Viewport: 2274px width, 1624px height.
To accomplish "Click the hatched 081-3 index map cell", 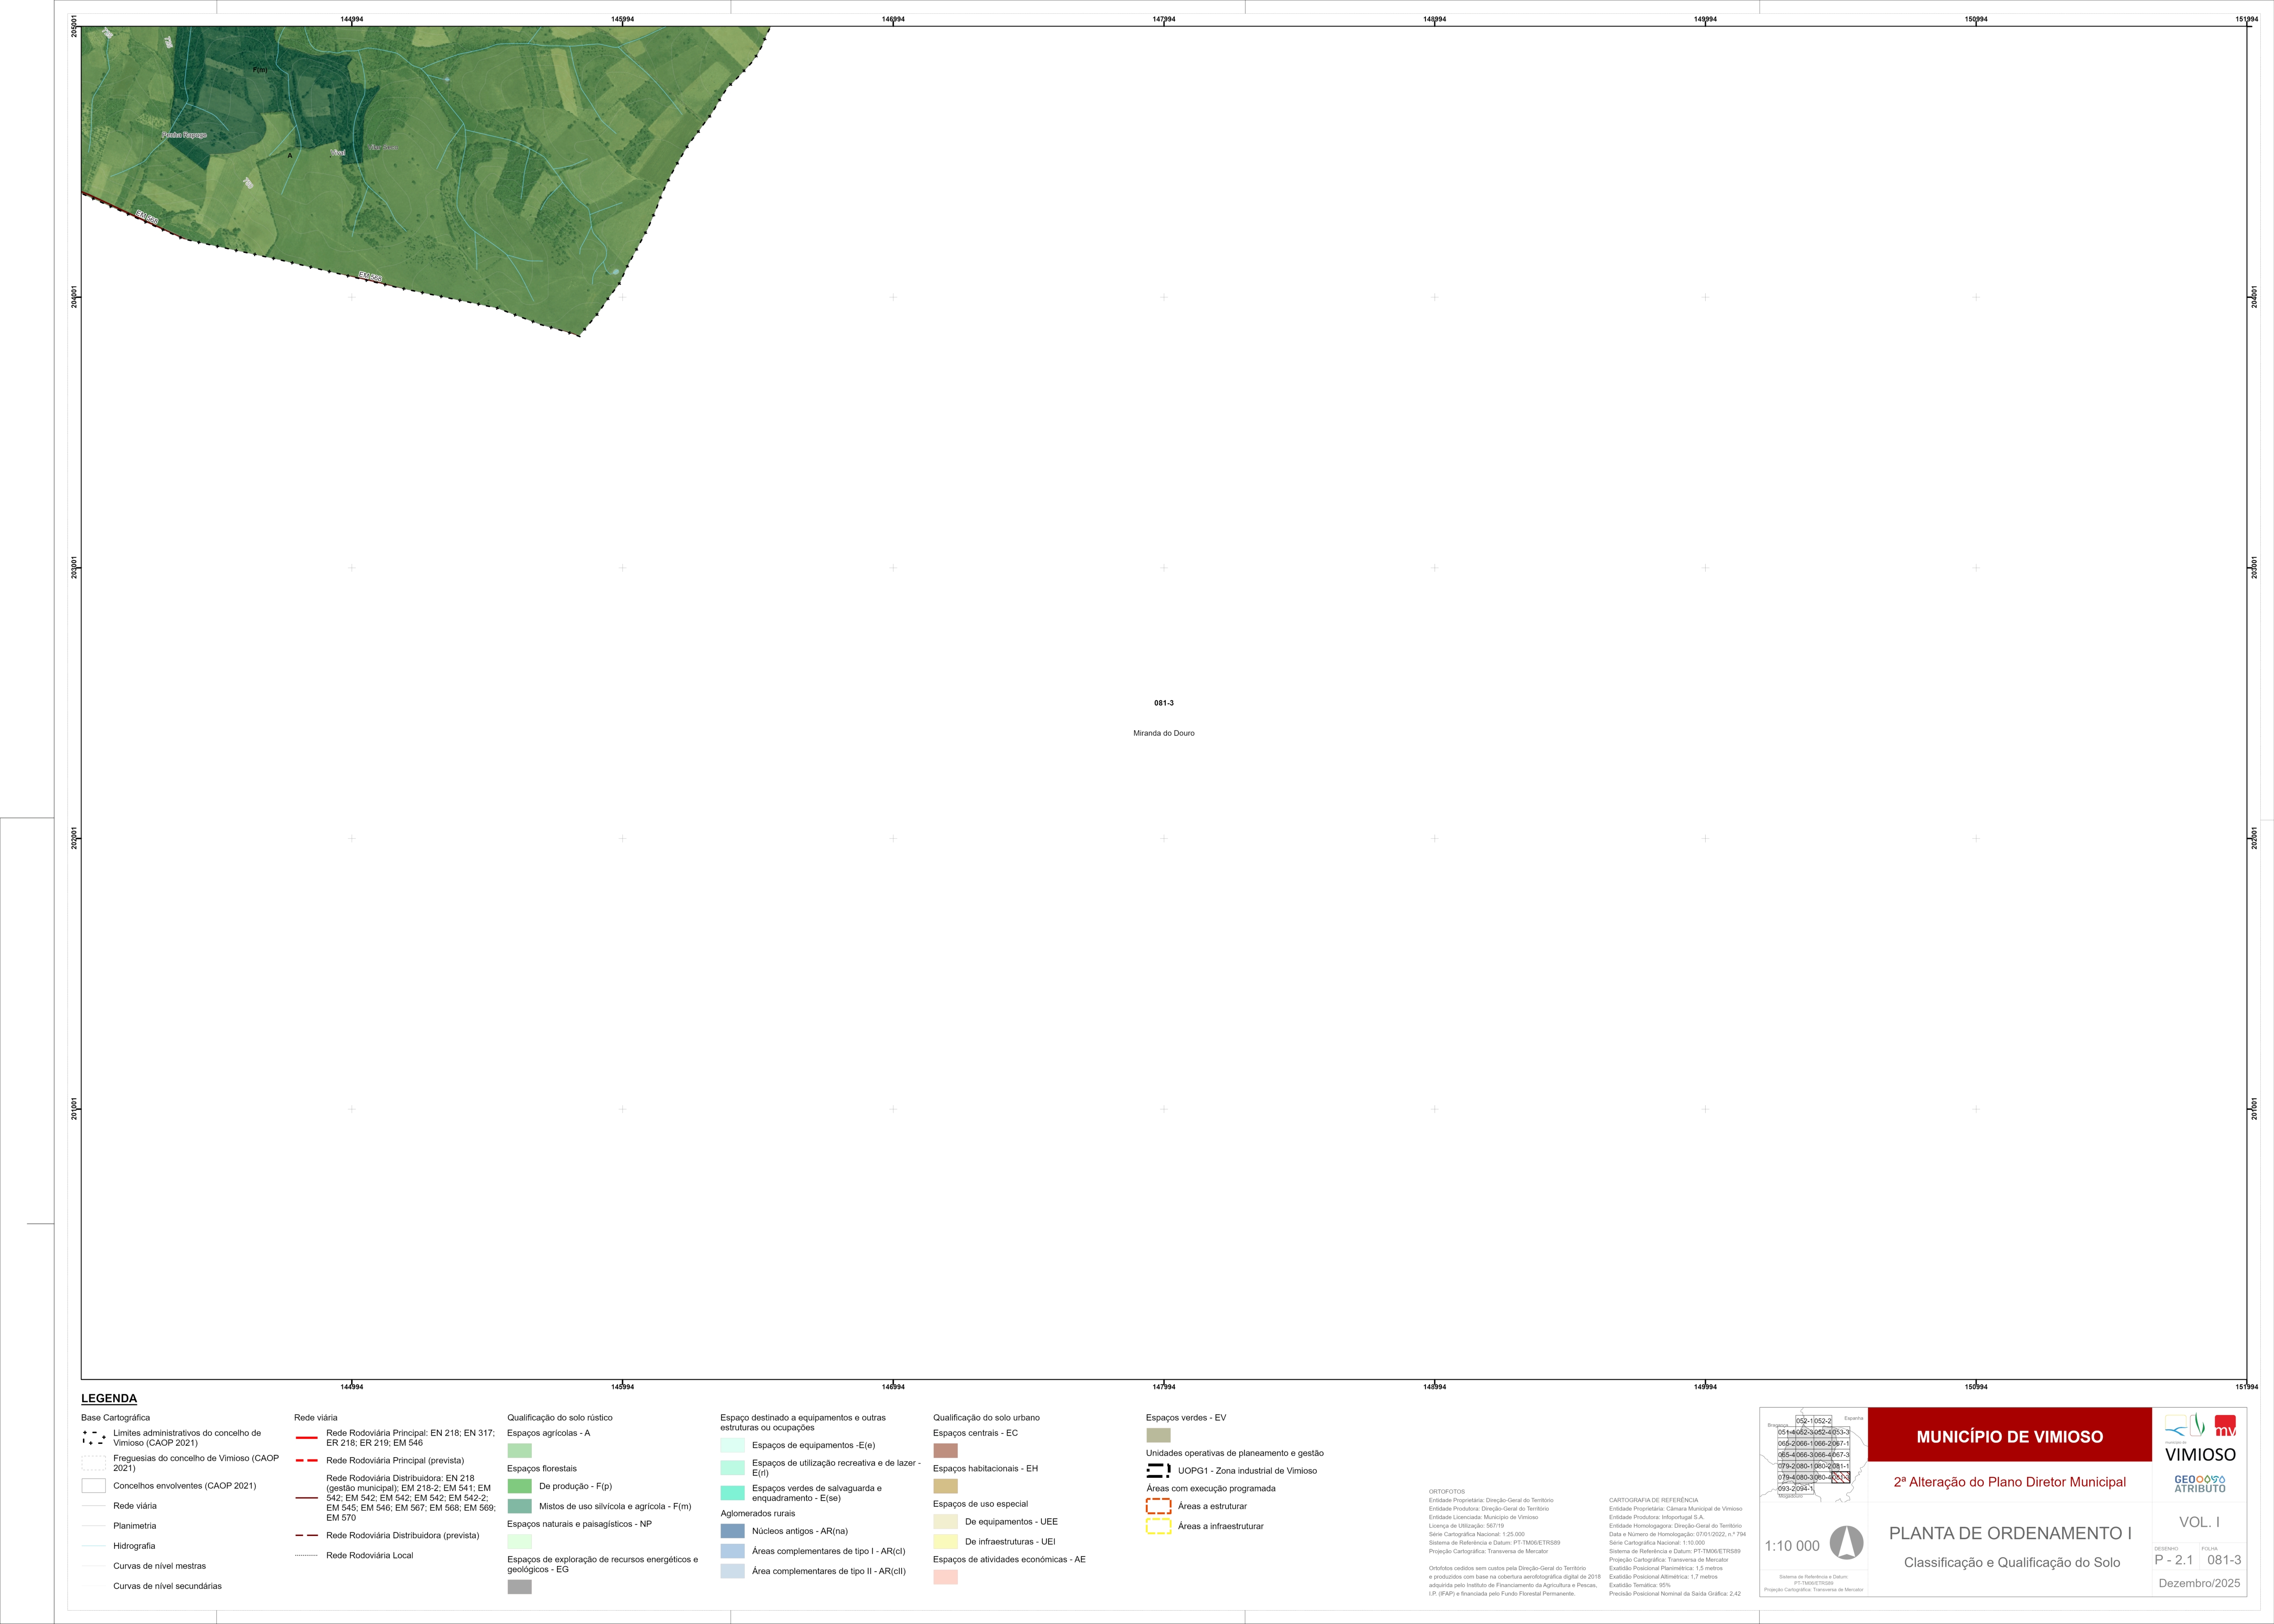I will point(1841,1477).
